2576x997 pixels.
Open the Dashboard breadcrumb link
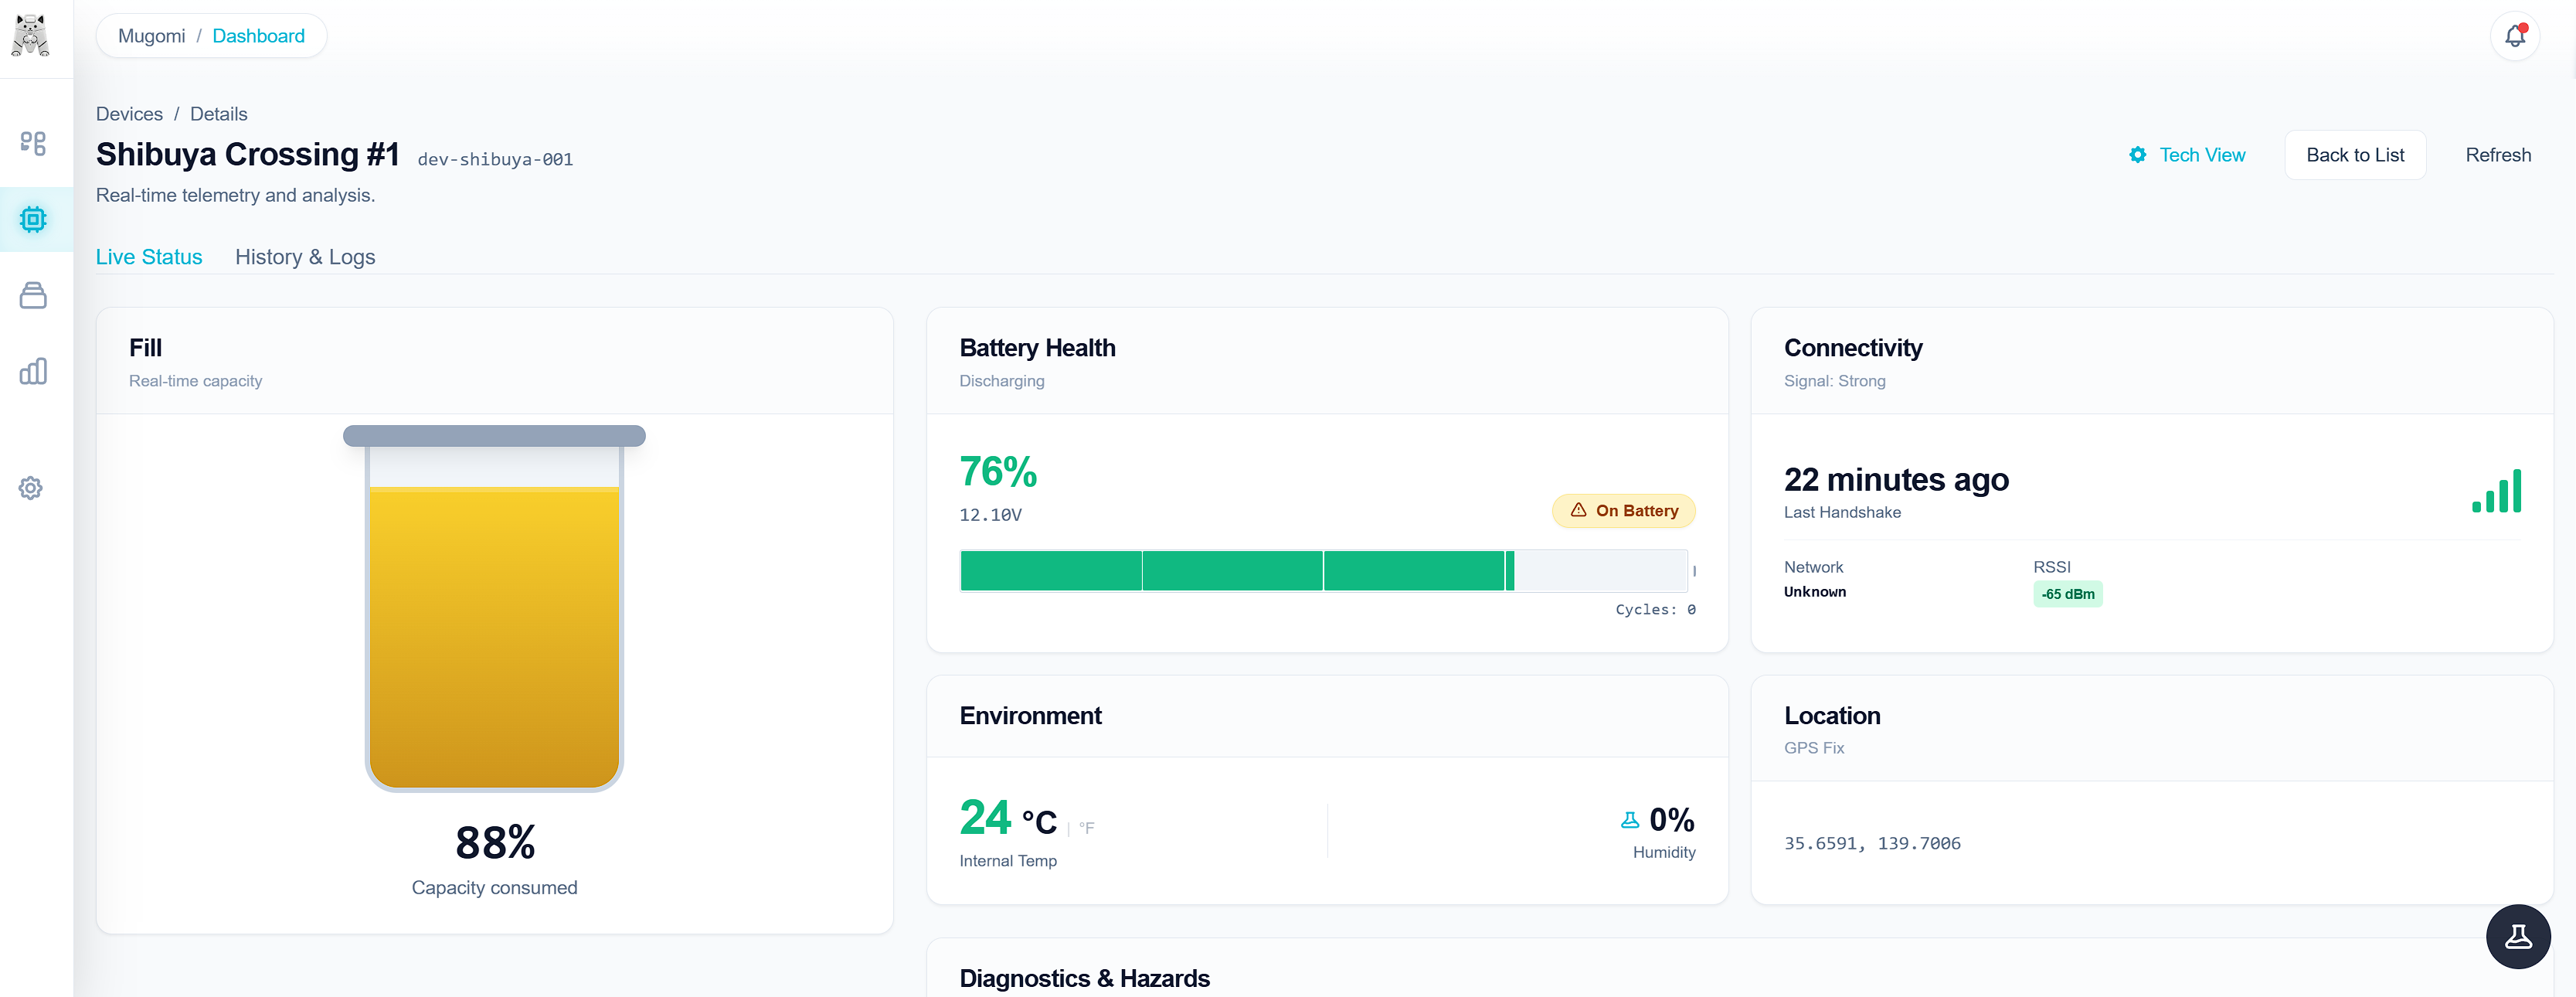[x=258, y=35]
